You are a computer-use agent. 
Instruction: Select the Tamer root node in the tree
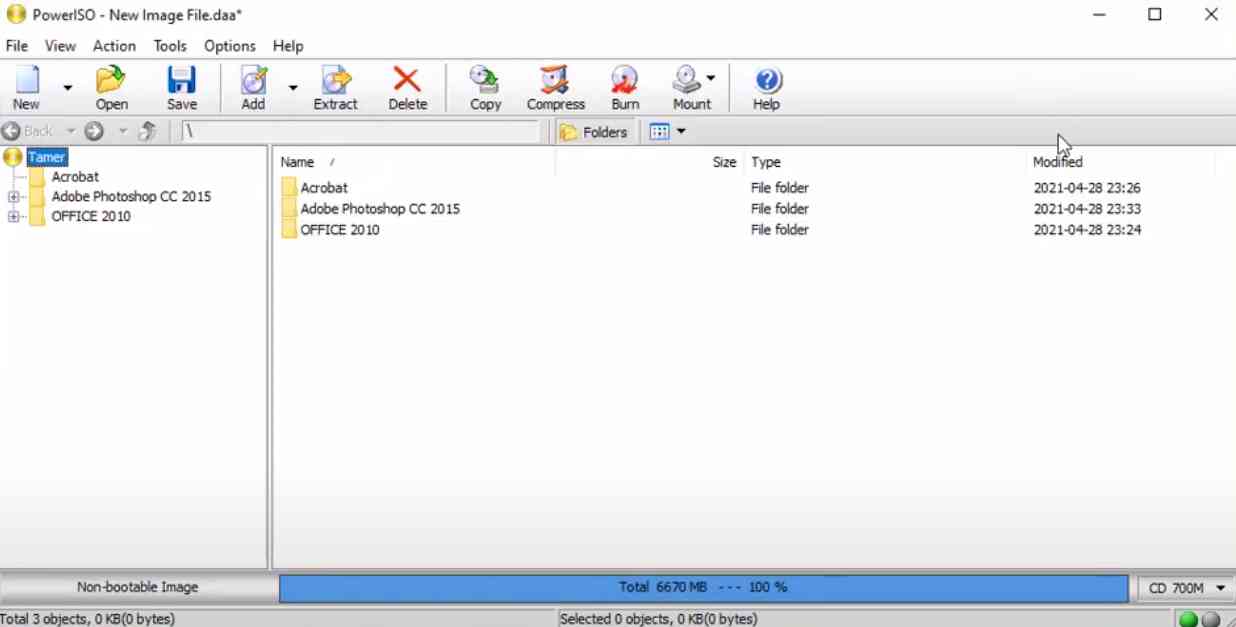(x=47, y=157)
